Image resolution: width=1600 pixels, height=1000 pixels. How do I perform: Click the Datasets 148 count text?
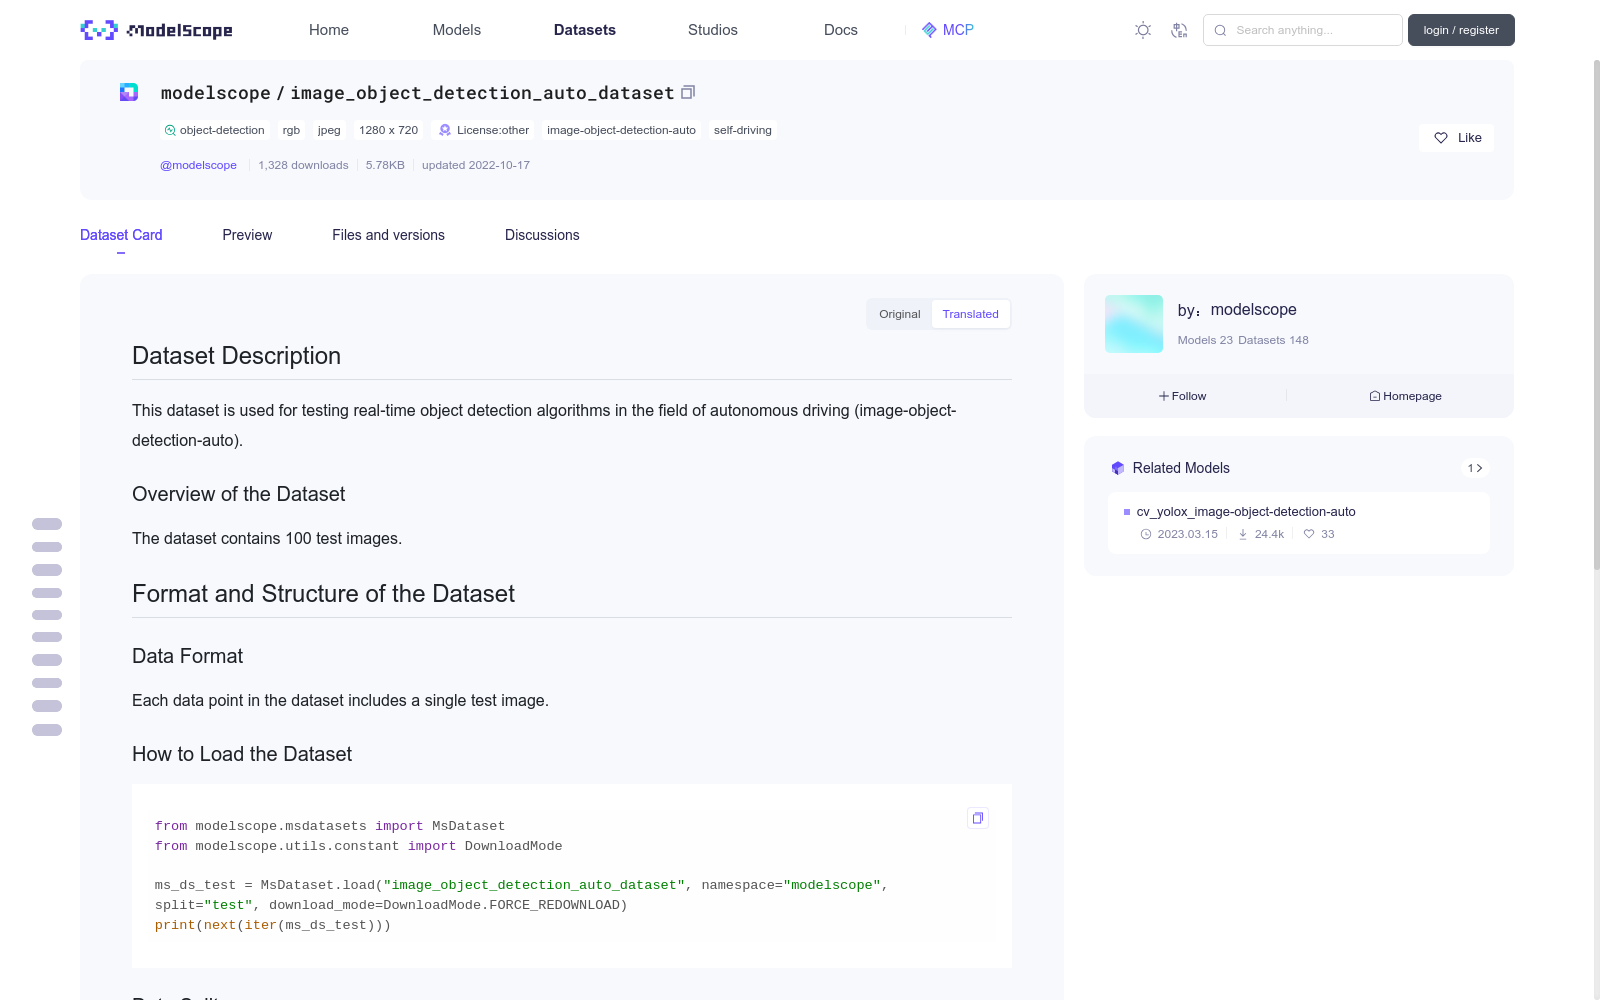pos(1273,340)
